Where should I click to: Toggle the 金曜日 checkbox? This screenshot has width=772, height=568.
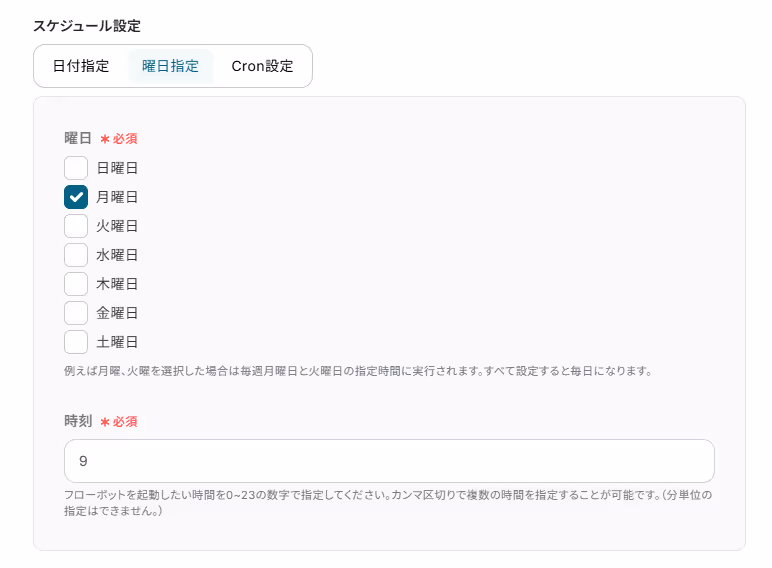[x=76, y=313]
